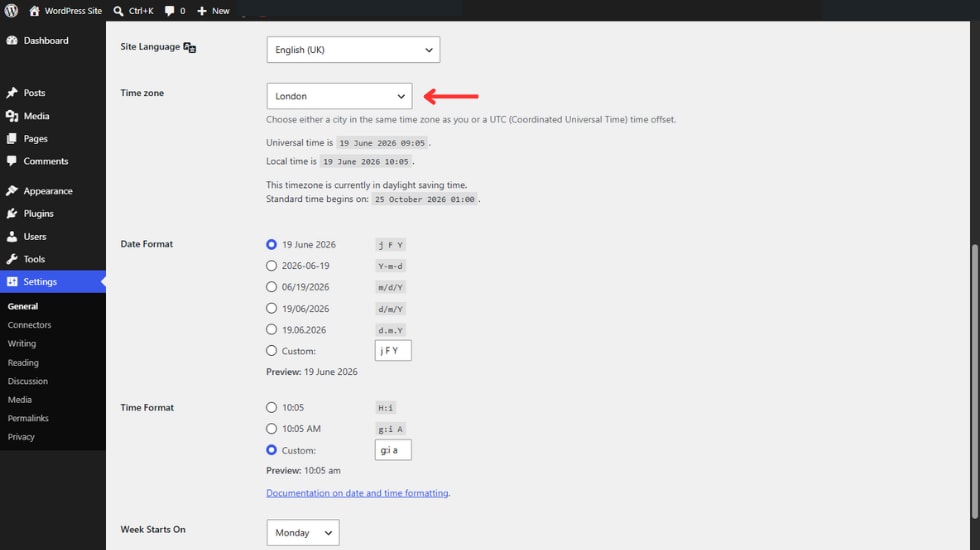The width and height of the screenshot is (980, 550).
Task: Click the Media icon in the sidebar
Action: click(x=12, y=116)
